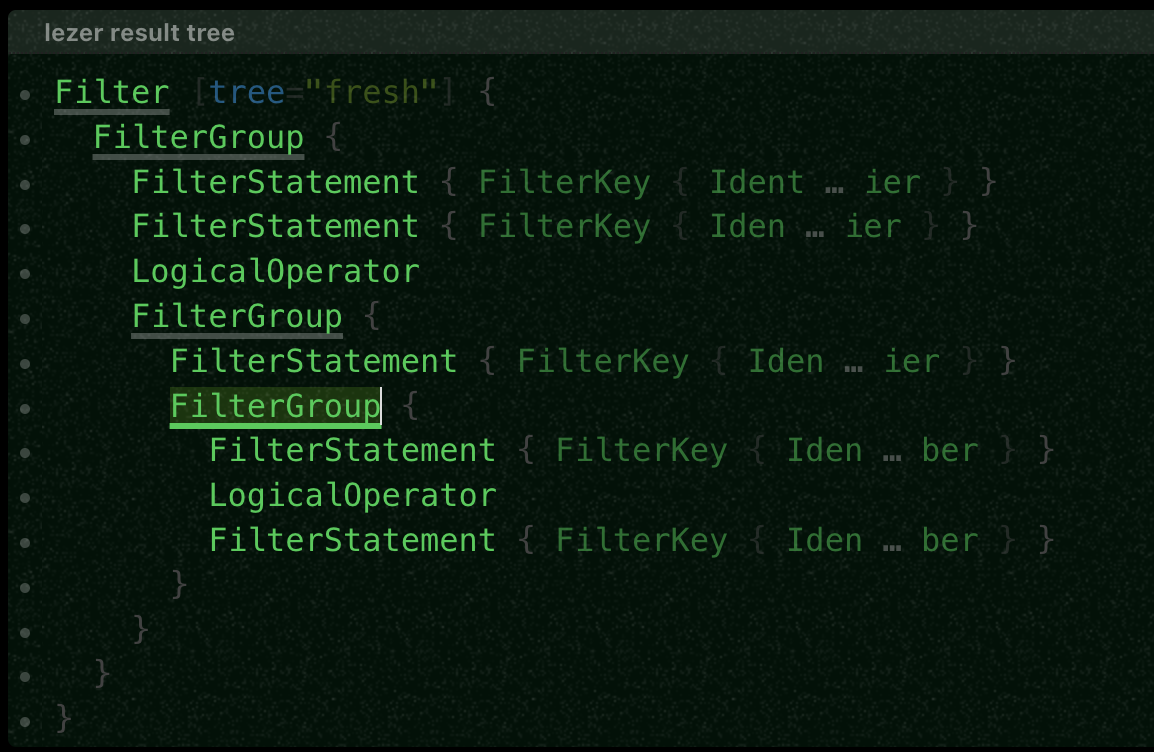Click the opening brace after highlighted FilterGroup
The image size is (1154, 752).
pyautogui.click(x=411, y=406)
